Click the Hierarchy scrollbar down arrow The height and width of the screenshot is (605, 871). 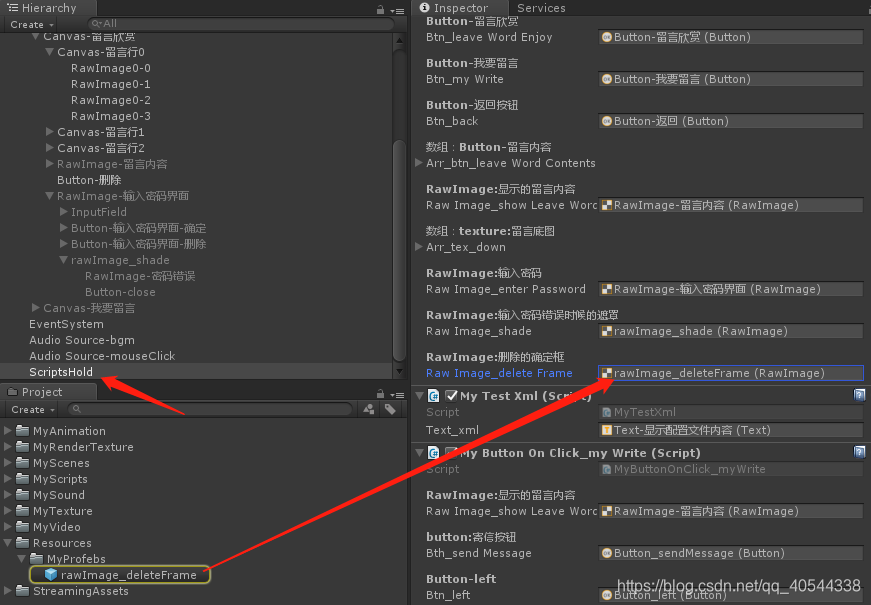coord(399,371)
